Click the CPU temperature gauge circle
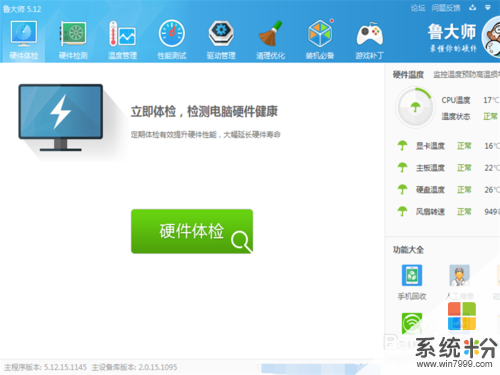Screen dimensions: 500x375 tap(415, 107)
